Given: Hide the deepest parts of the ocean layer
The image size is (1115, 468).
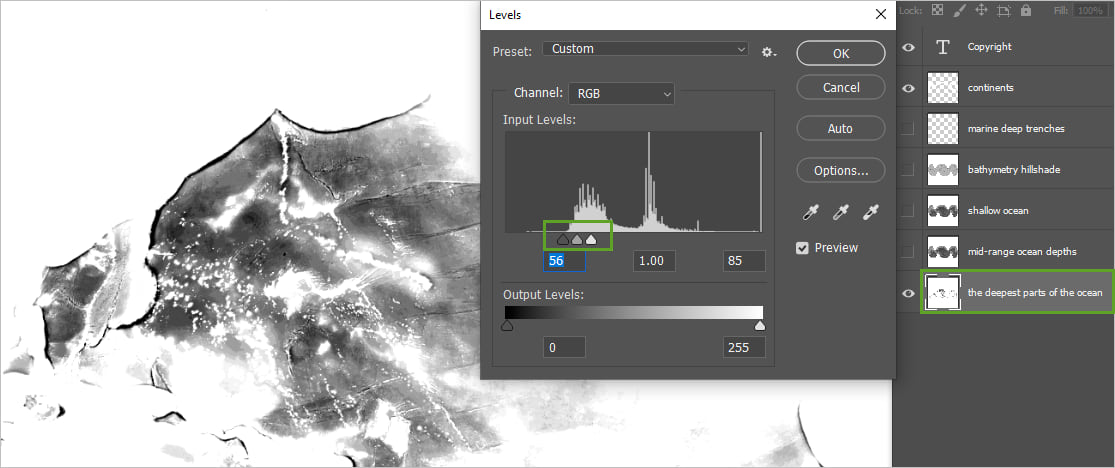Looking at the screenshot, I should pos(908,292).
